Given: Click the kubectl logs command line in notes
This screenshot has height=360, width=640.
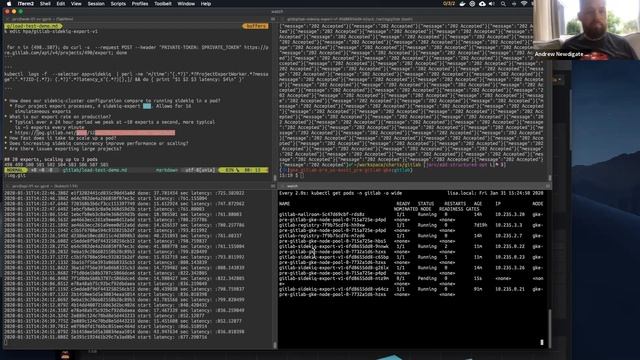Looking at the screenshot, I should click(x=136, y=77).
